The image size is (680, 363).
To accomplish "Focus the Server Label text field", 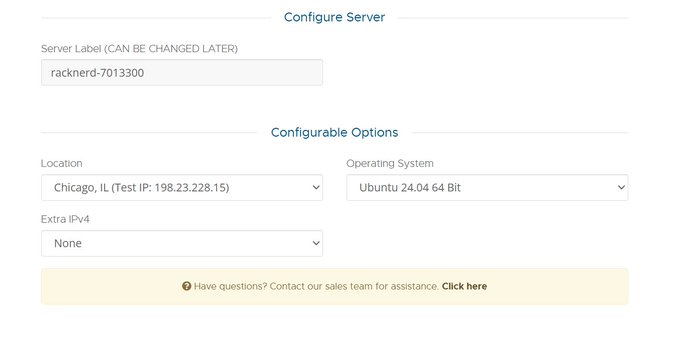I will pos(182,72).
